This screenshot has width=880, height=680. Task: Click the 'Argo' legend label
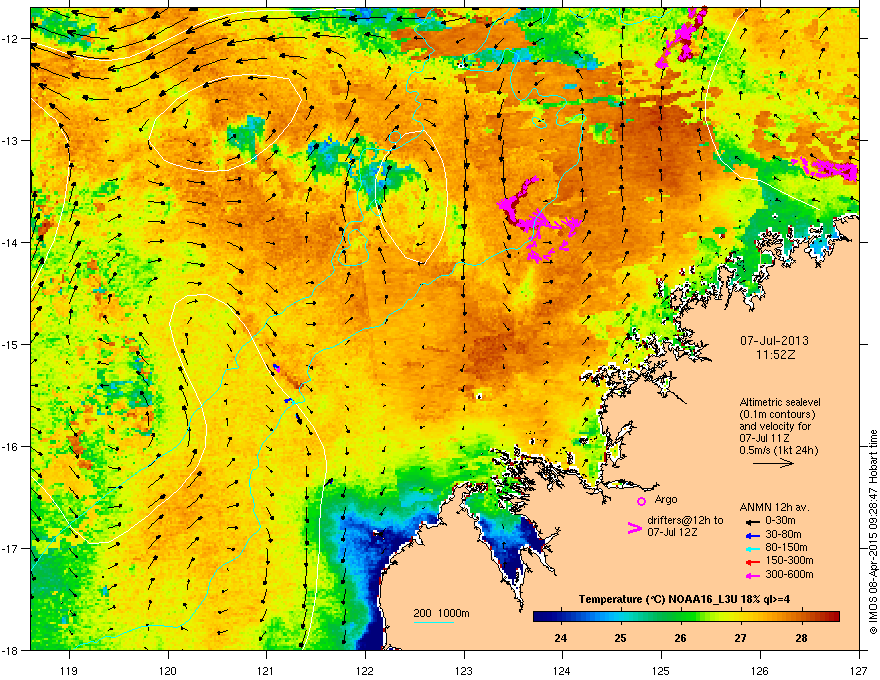pyautogui.click(x=666, y=499)
